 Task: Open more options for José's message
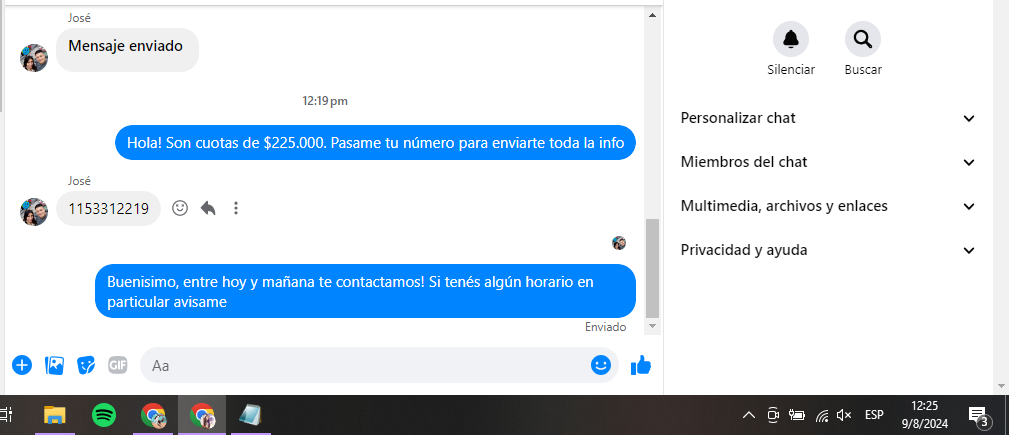coord(236,208)
